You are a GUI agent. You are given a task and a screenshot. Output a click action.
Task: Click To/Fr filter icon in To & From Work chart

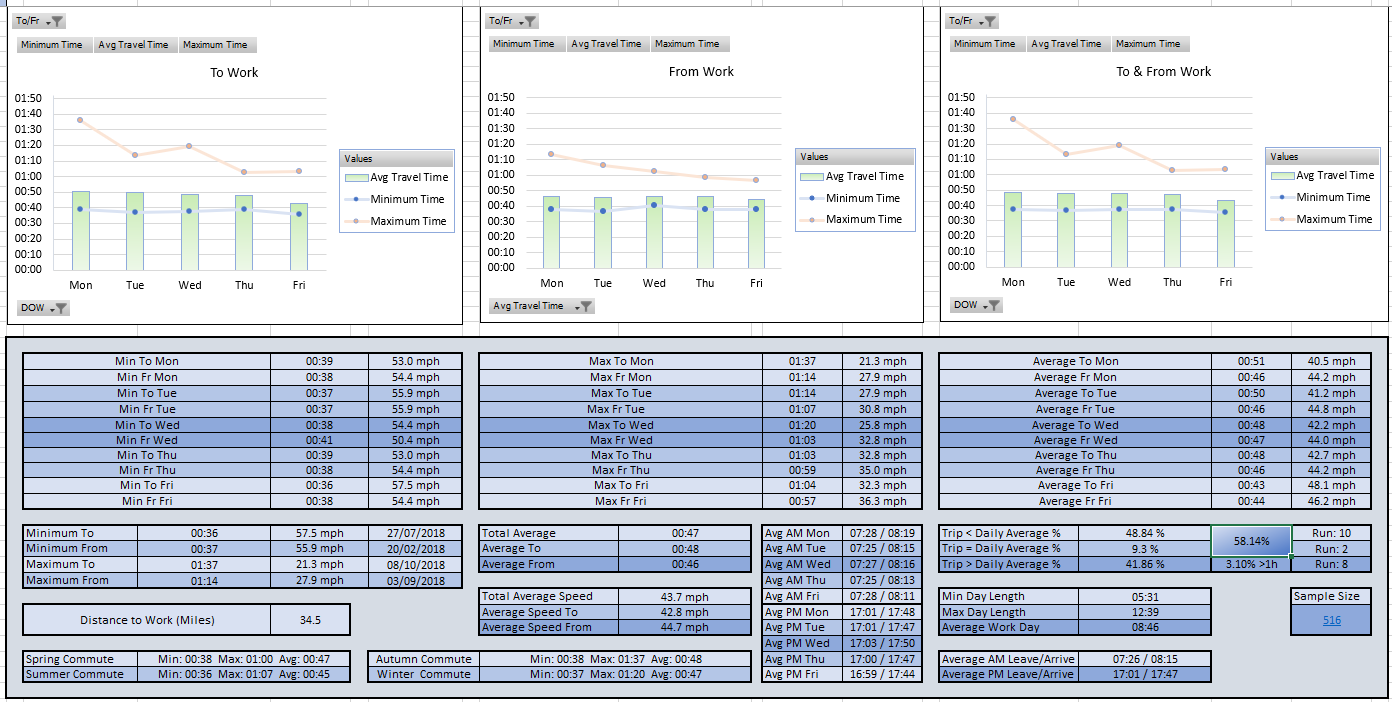(x=989, y=21)
